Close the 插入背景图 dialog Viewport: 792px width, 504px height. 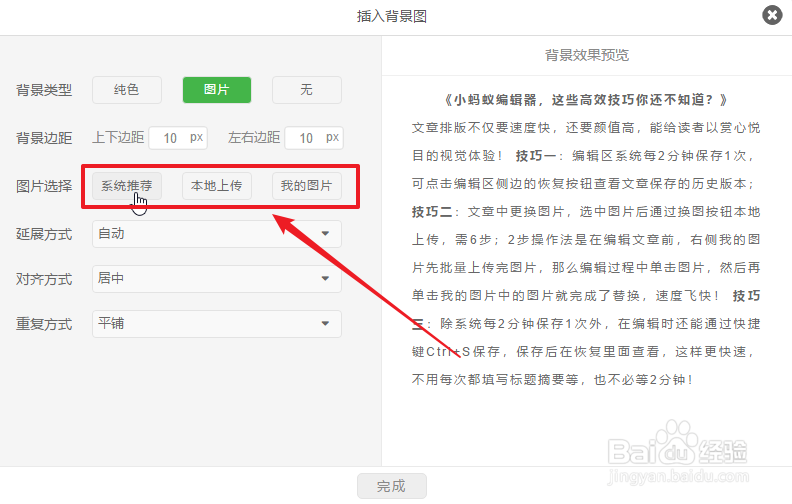(772, 15)
